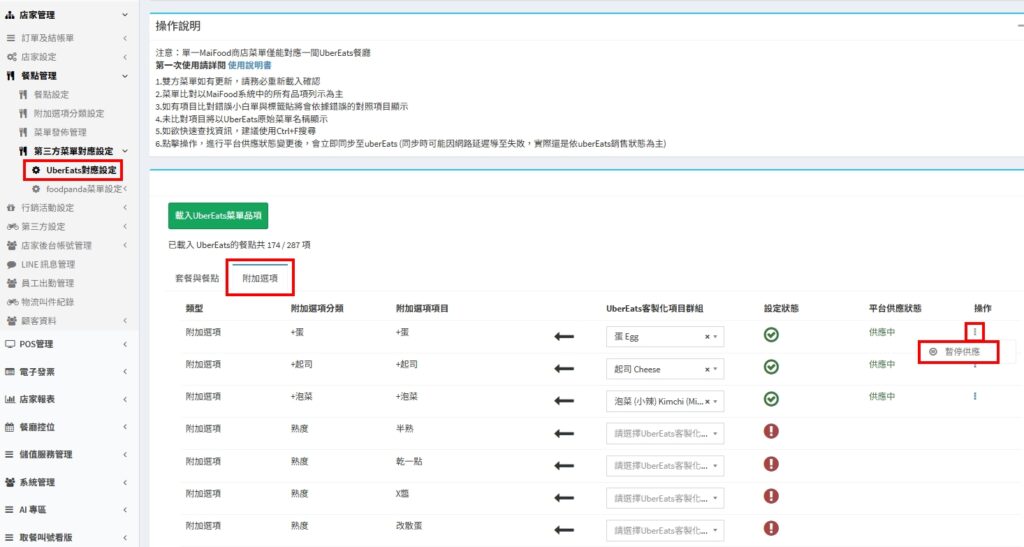The height and width of the screenshot is (547, 1024).
Task: Click the left arrow icon in +蛋 row
Action: tap(564, 336)
